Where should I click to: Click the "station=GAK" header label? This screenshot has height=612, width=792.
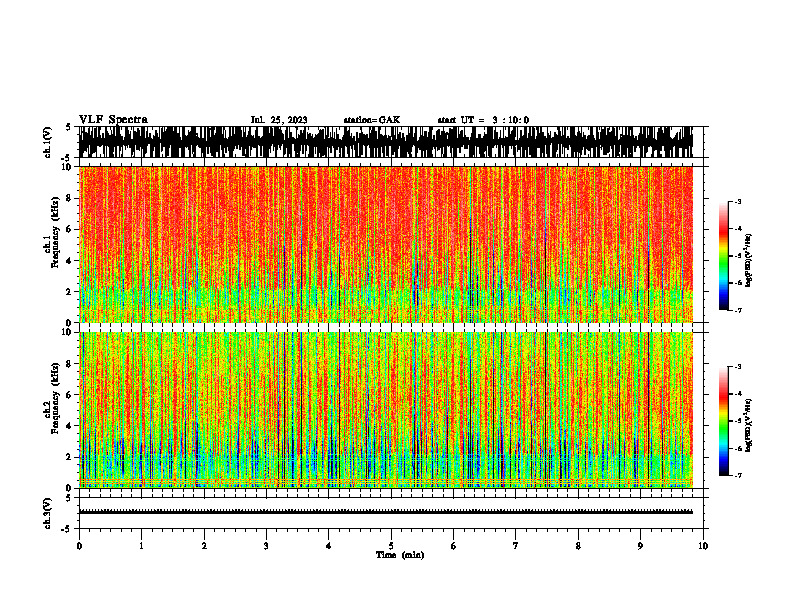pyautogui.click(x=372, y=120)
